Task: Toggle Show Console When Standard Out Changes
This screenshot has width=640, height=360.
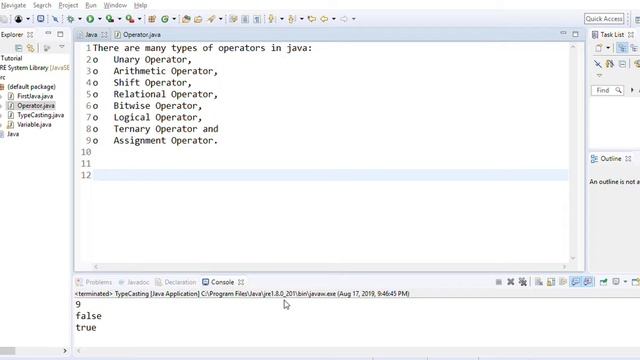Action: [576, 282]
